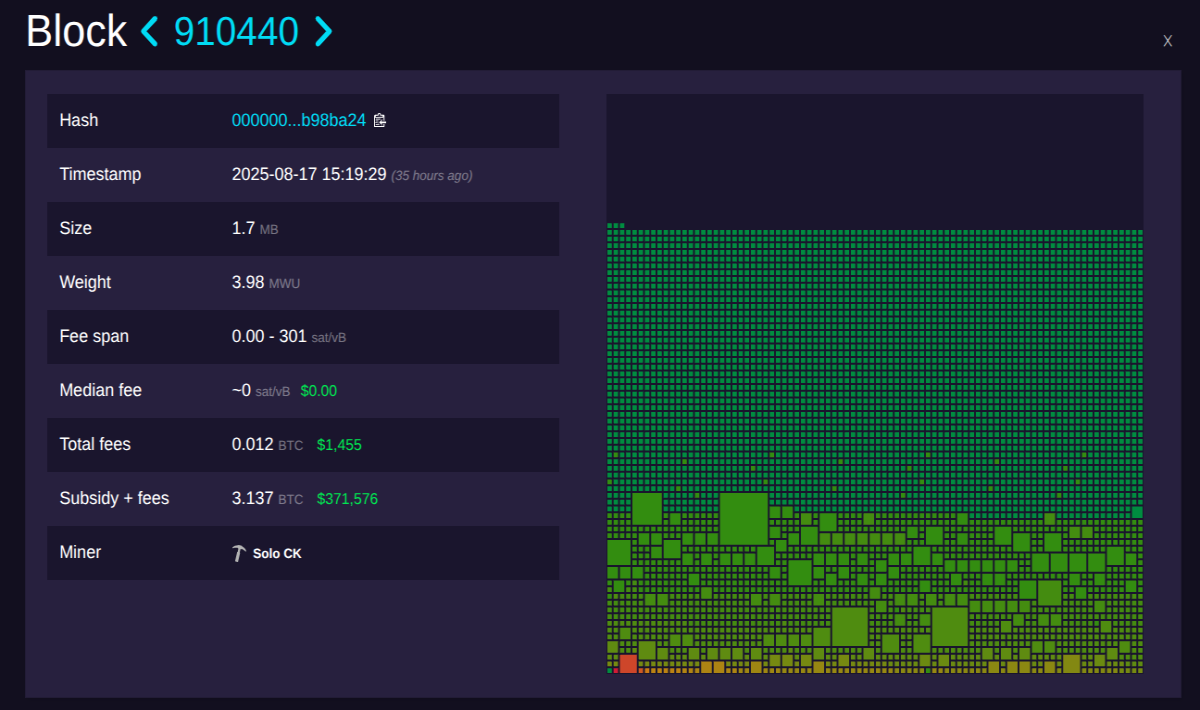
Task: Go to the previous block with left chevron
Action: click(x=150, y=32)
